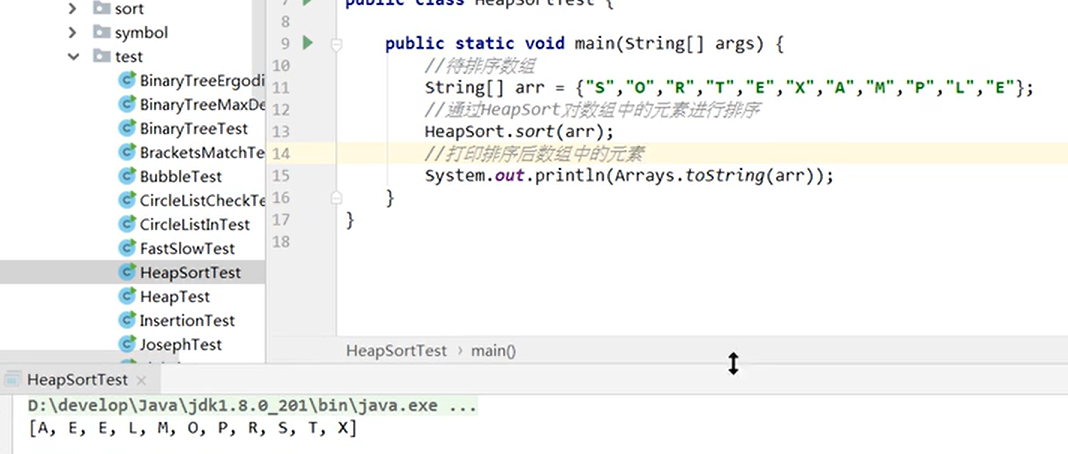Collapse the test folder chevron
This screenshot has width=1068, height=454.
pos(73,56)
